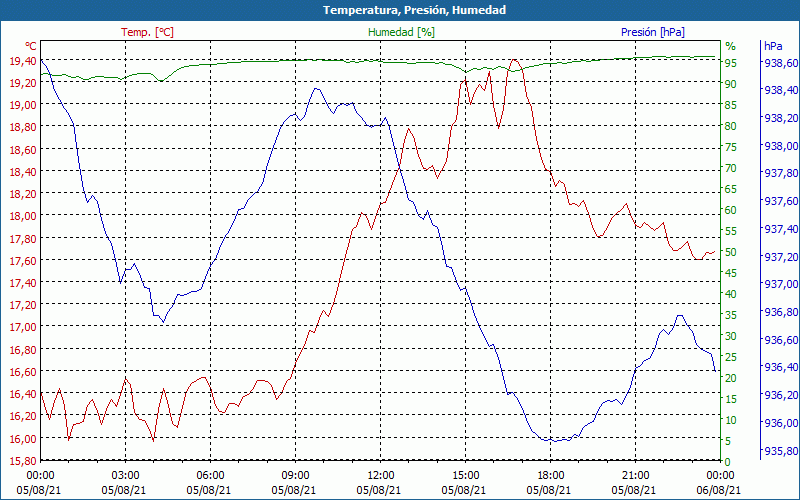Click the "18:00" time axis label
This screenshot has height=500, width=800.
point(550,476)
